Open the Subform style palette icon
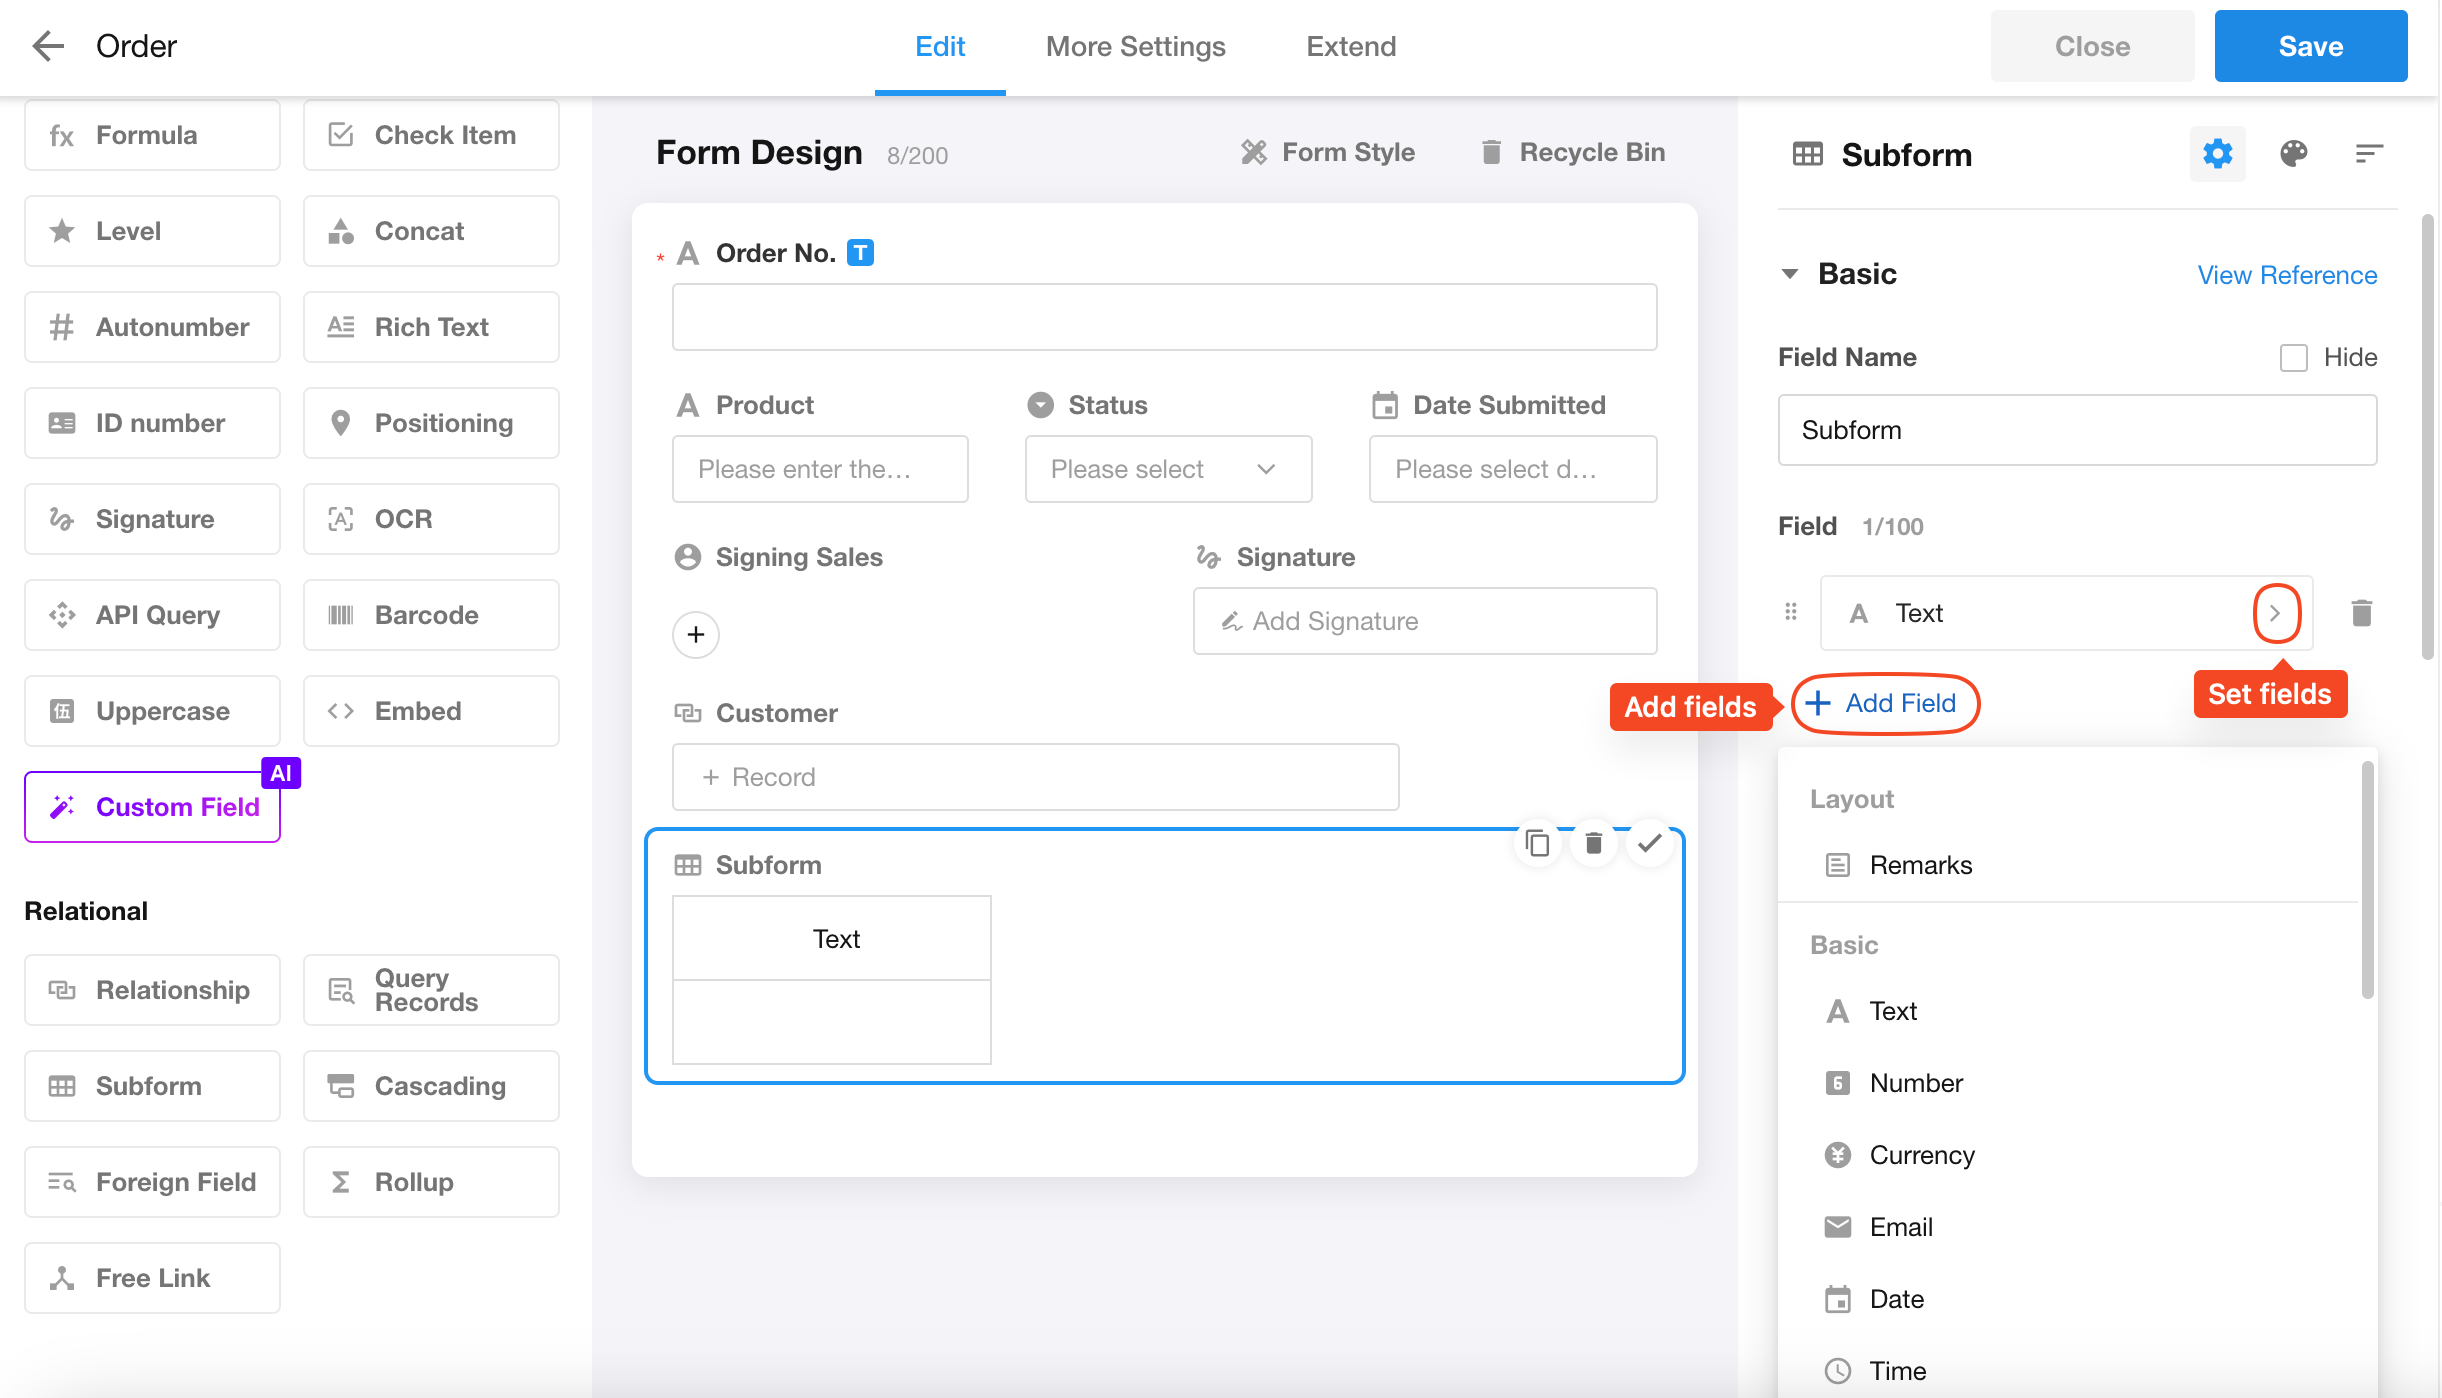This screenshot has height=1398, width=2442. [x=2293, y=154]
